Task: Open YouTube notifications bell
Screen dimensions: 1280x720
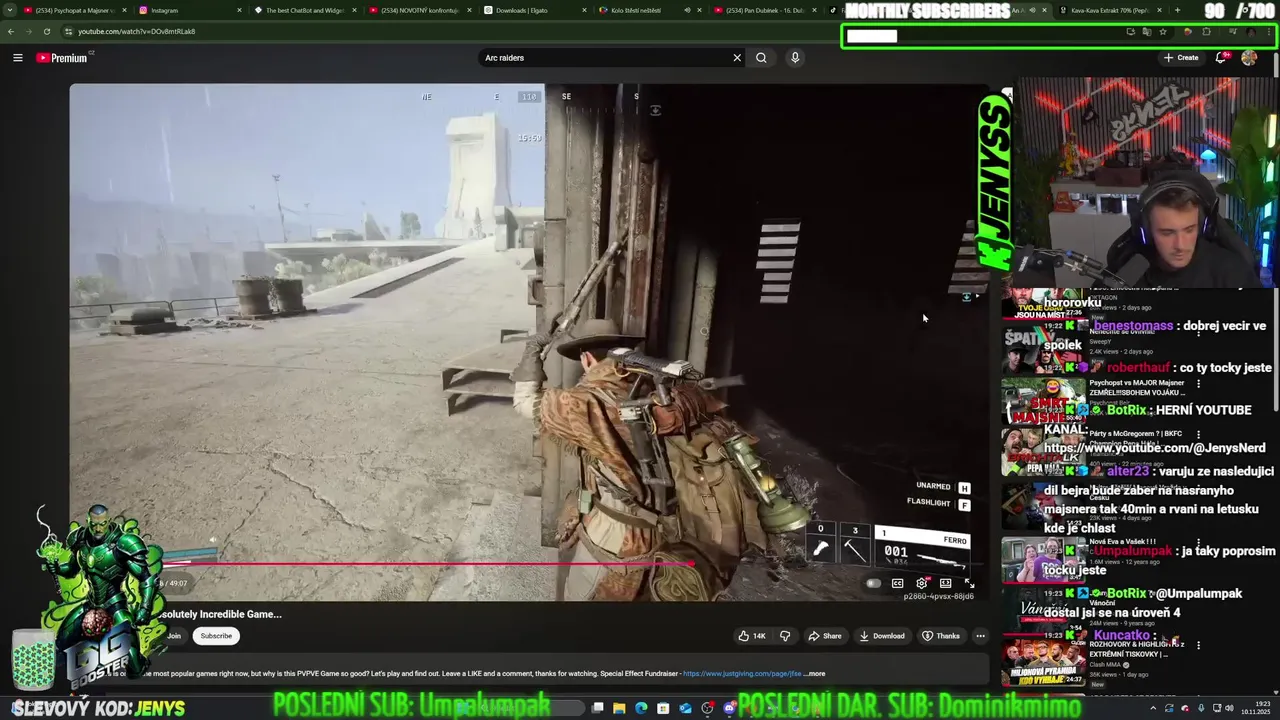Action: [x=1221, y=58]
